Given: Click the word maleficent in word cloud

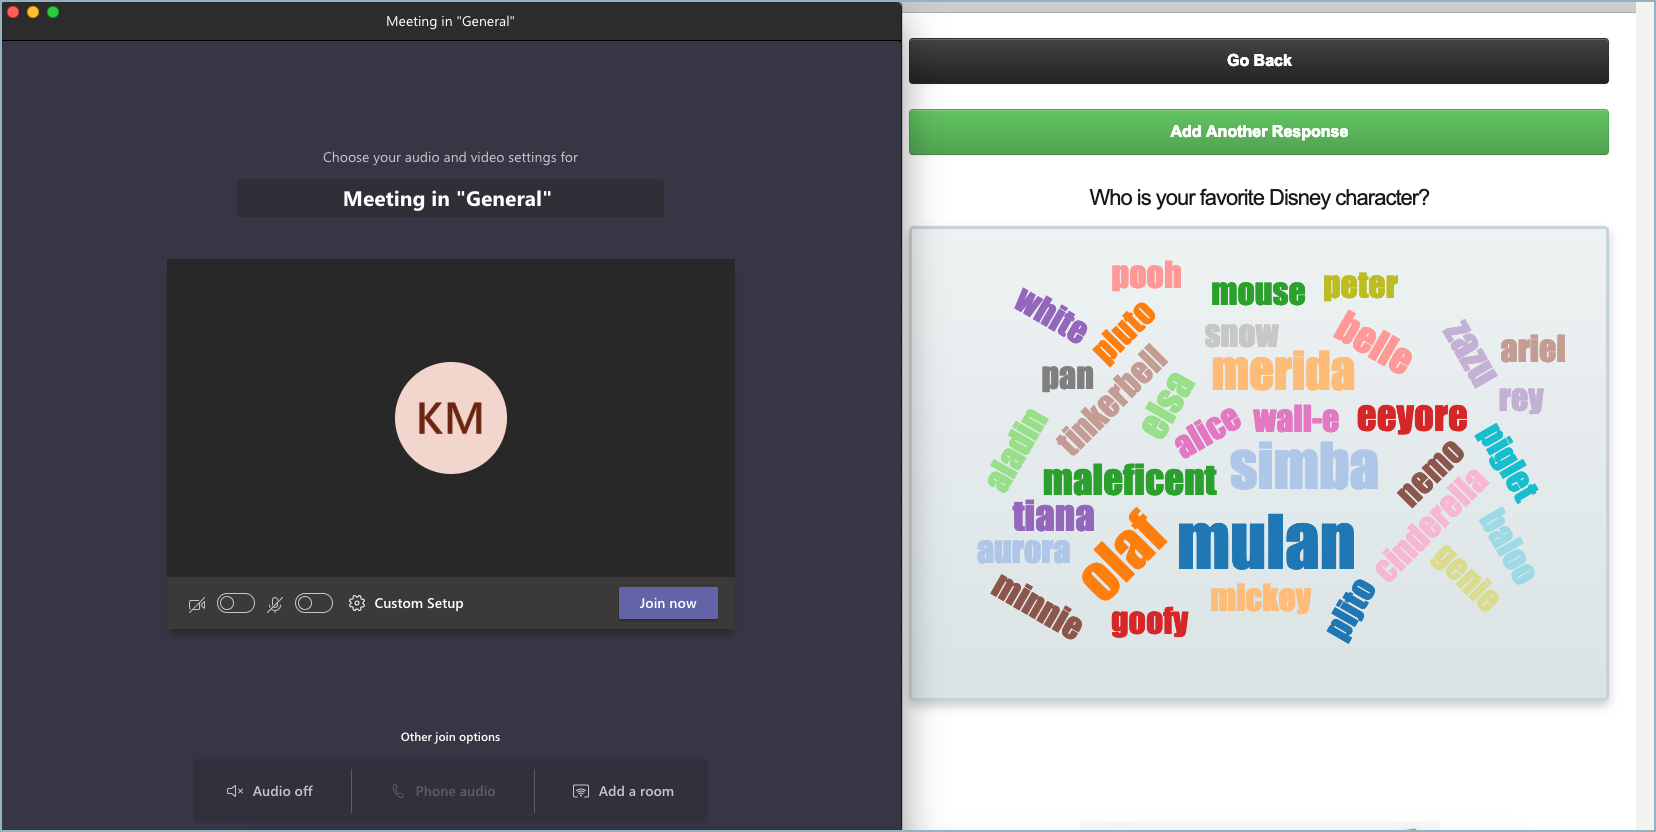Looking at the screenshot, I should click(x=1130, y=480).
